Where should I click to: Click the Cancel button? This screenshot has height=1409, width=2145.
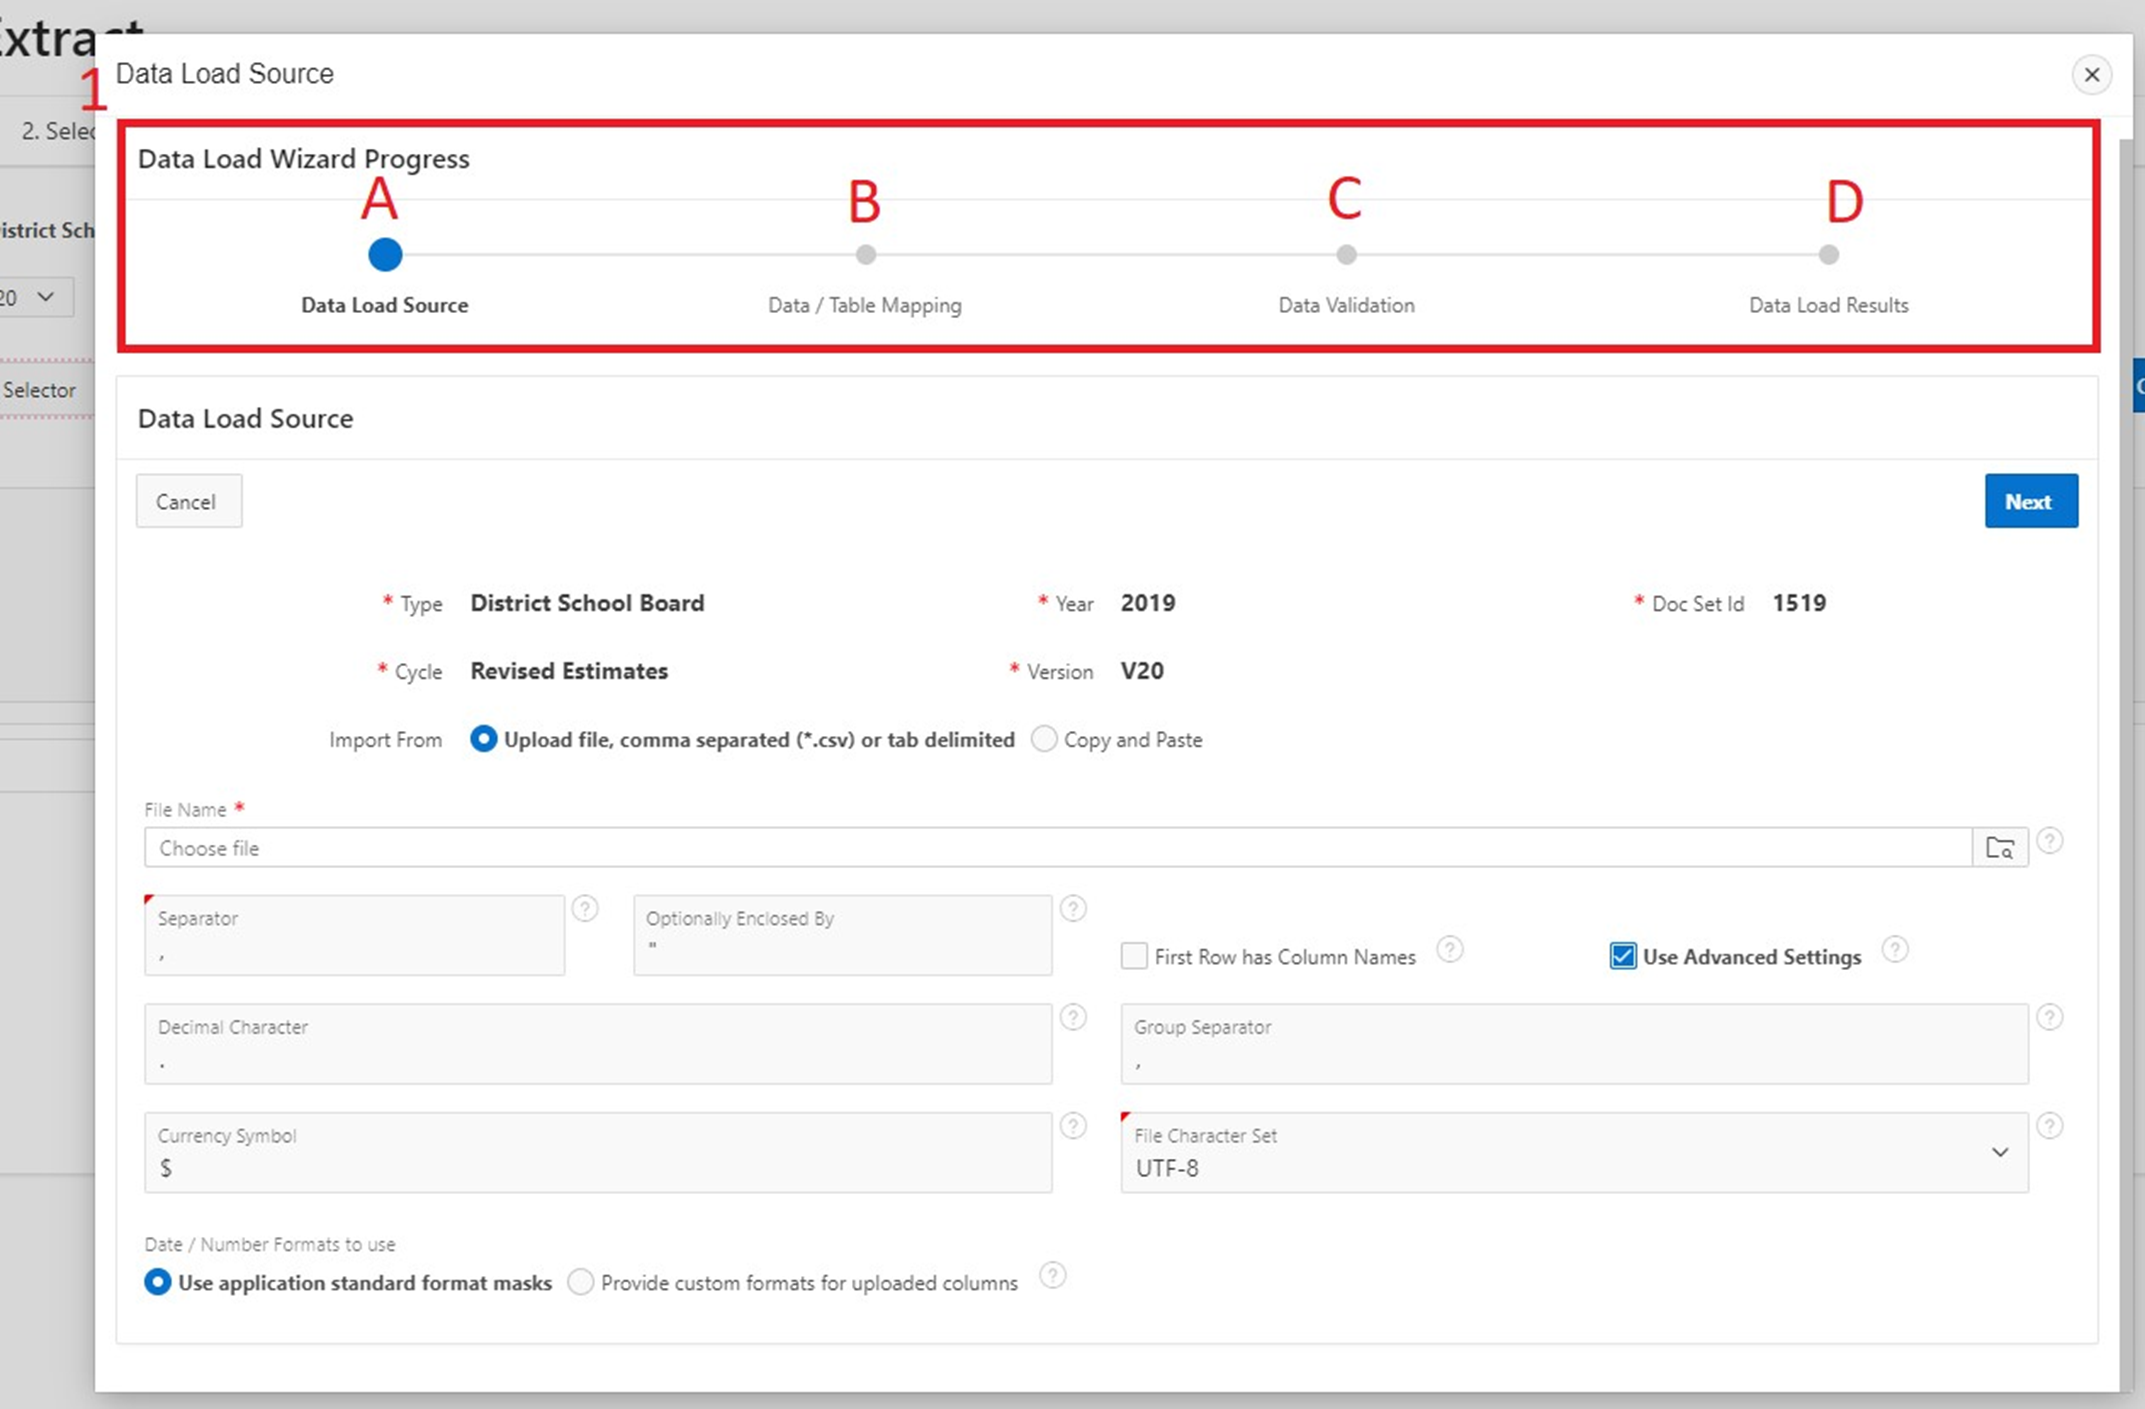pos(188,501)
